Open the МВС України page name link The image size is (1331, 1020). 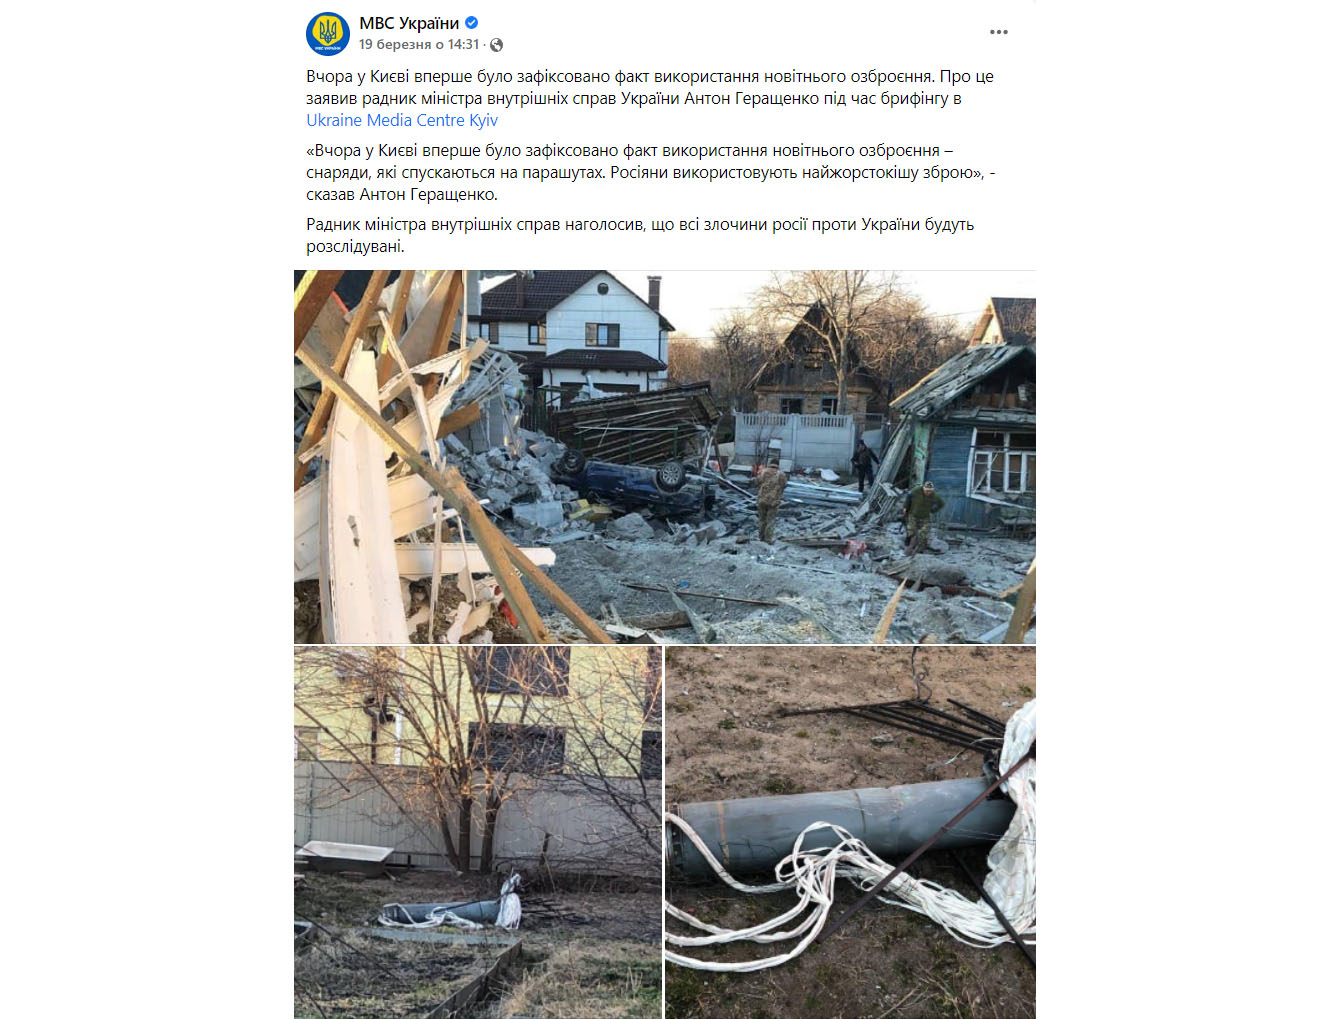(409, 23)
